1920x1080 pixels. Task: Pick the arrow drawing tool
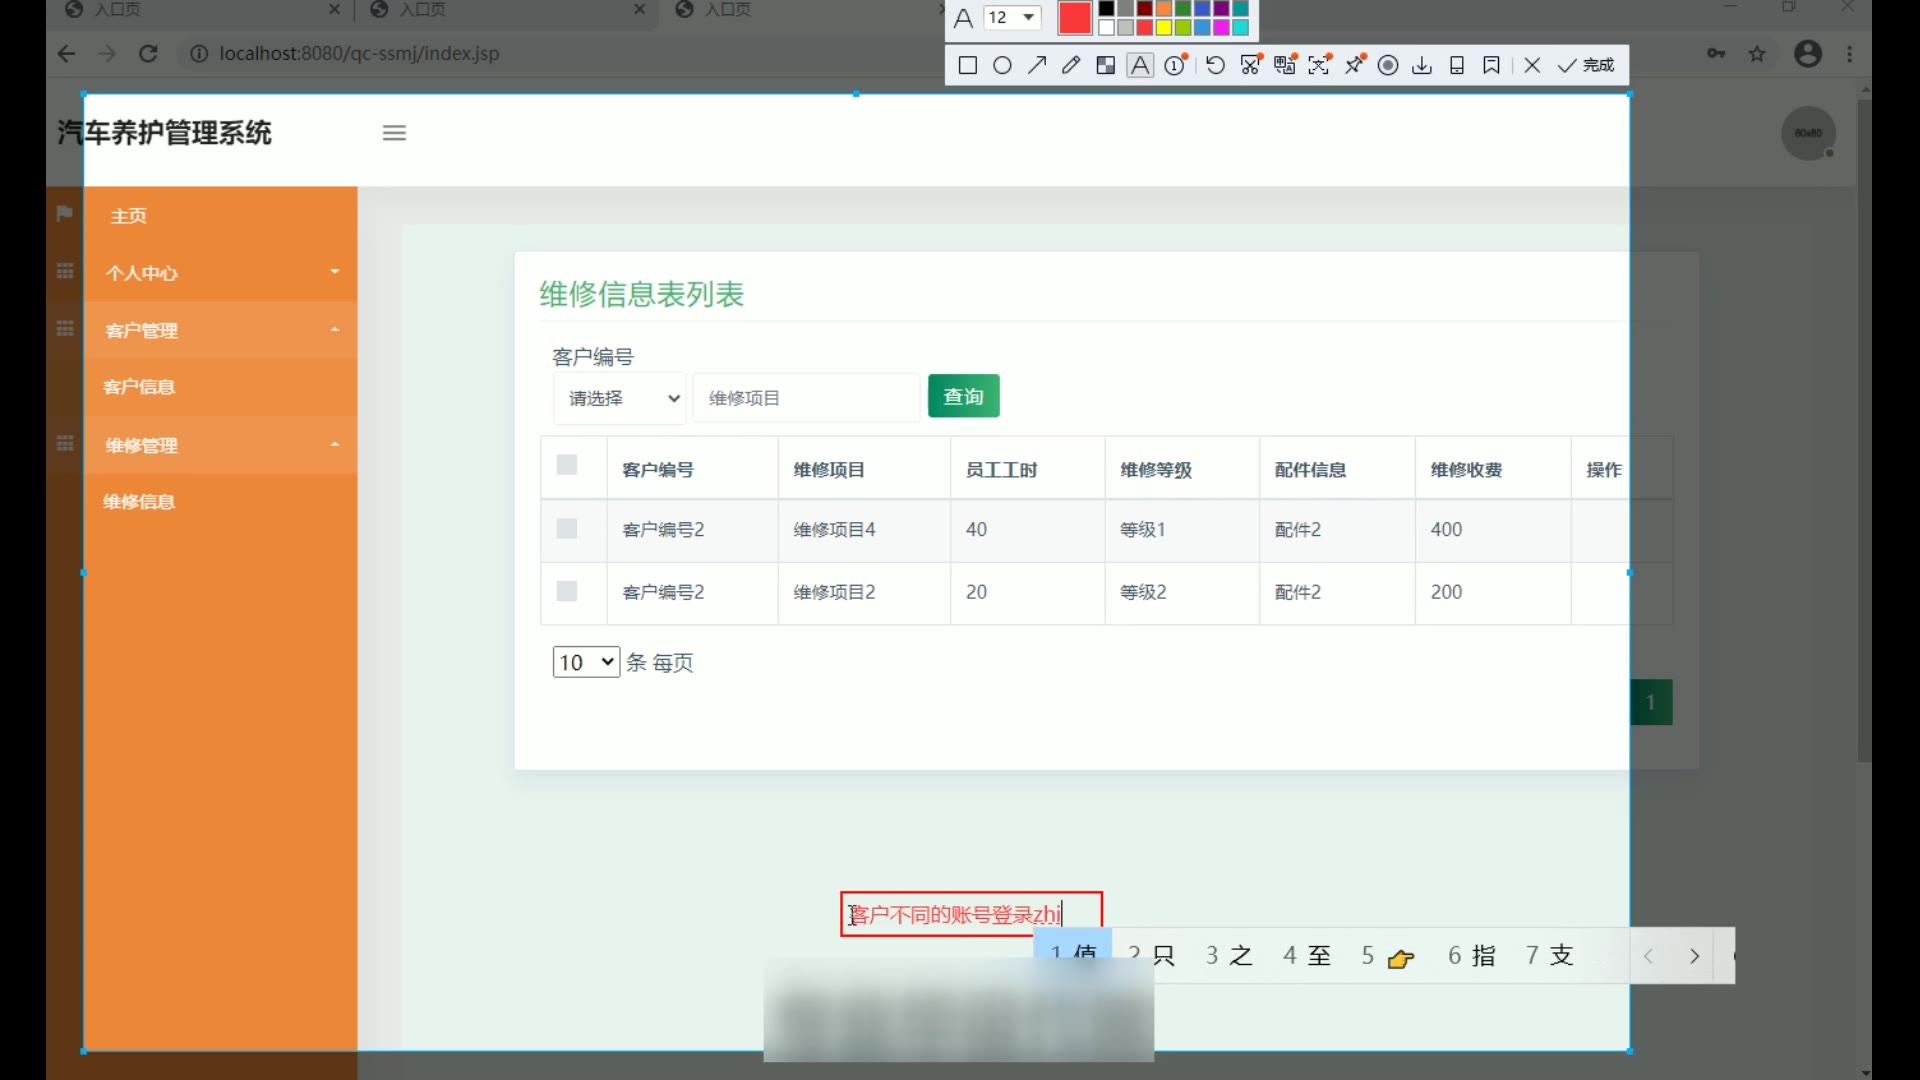[1037, 66]
